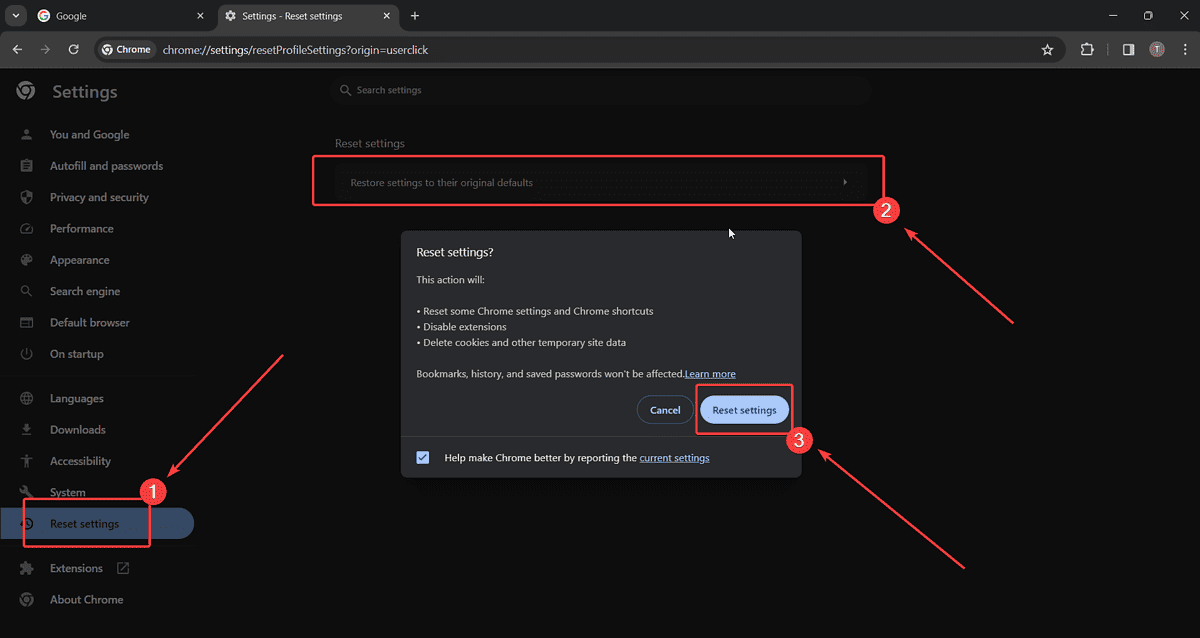Select the Performance icon in the sidebar
Viewport: 1200px width, 638px height.
tap(25, 228)
